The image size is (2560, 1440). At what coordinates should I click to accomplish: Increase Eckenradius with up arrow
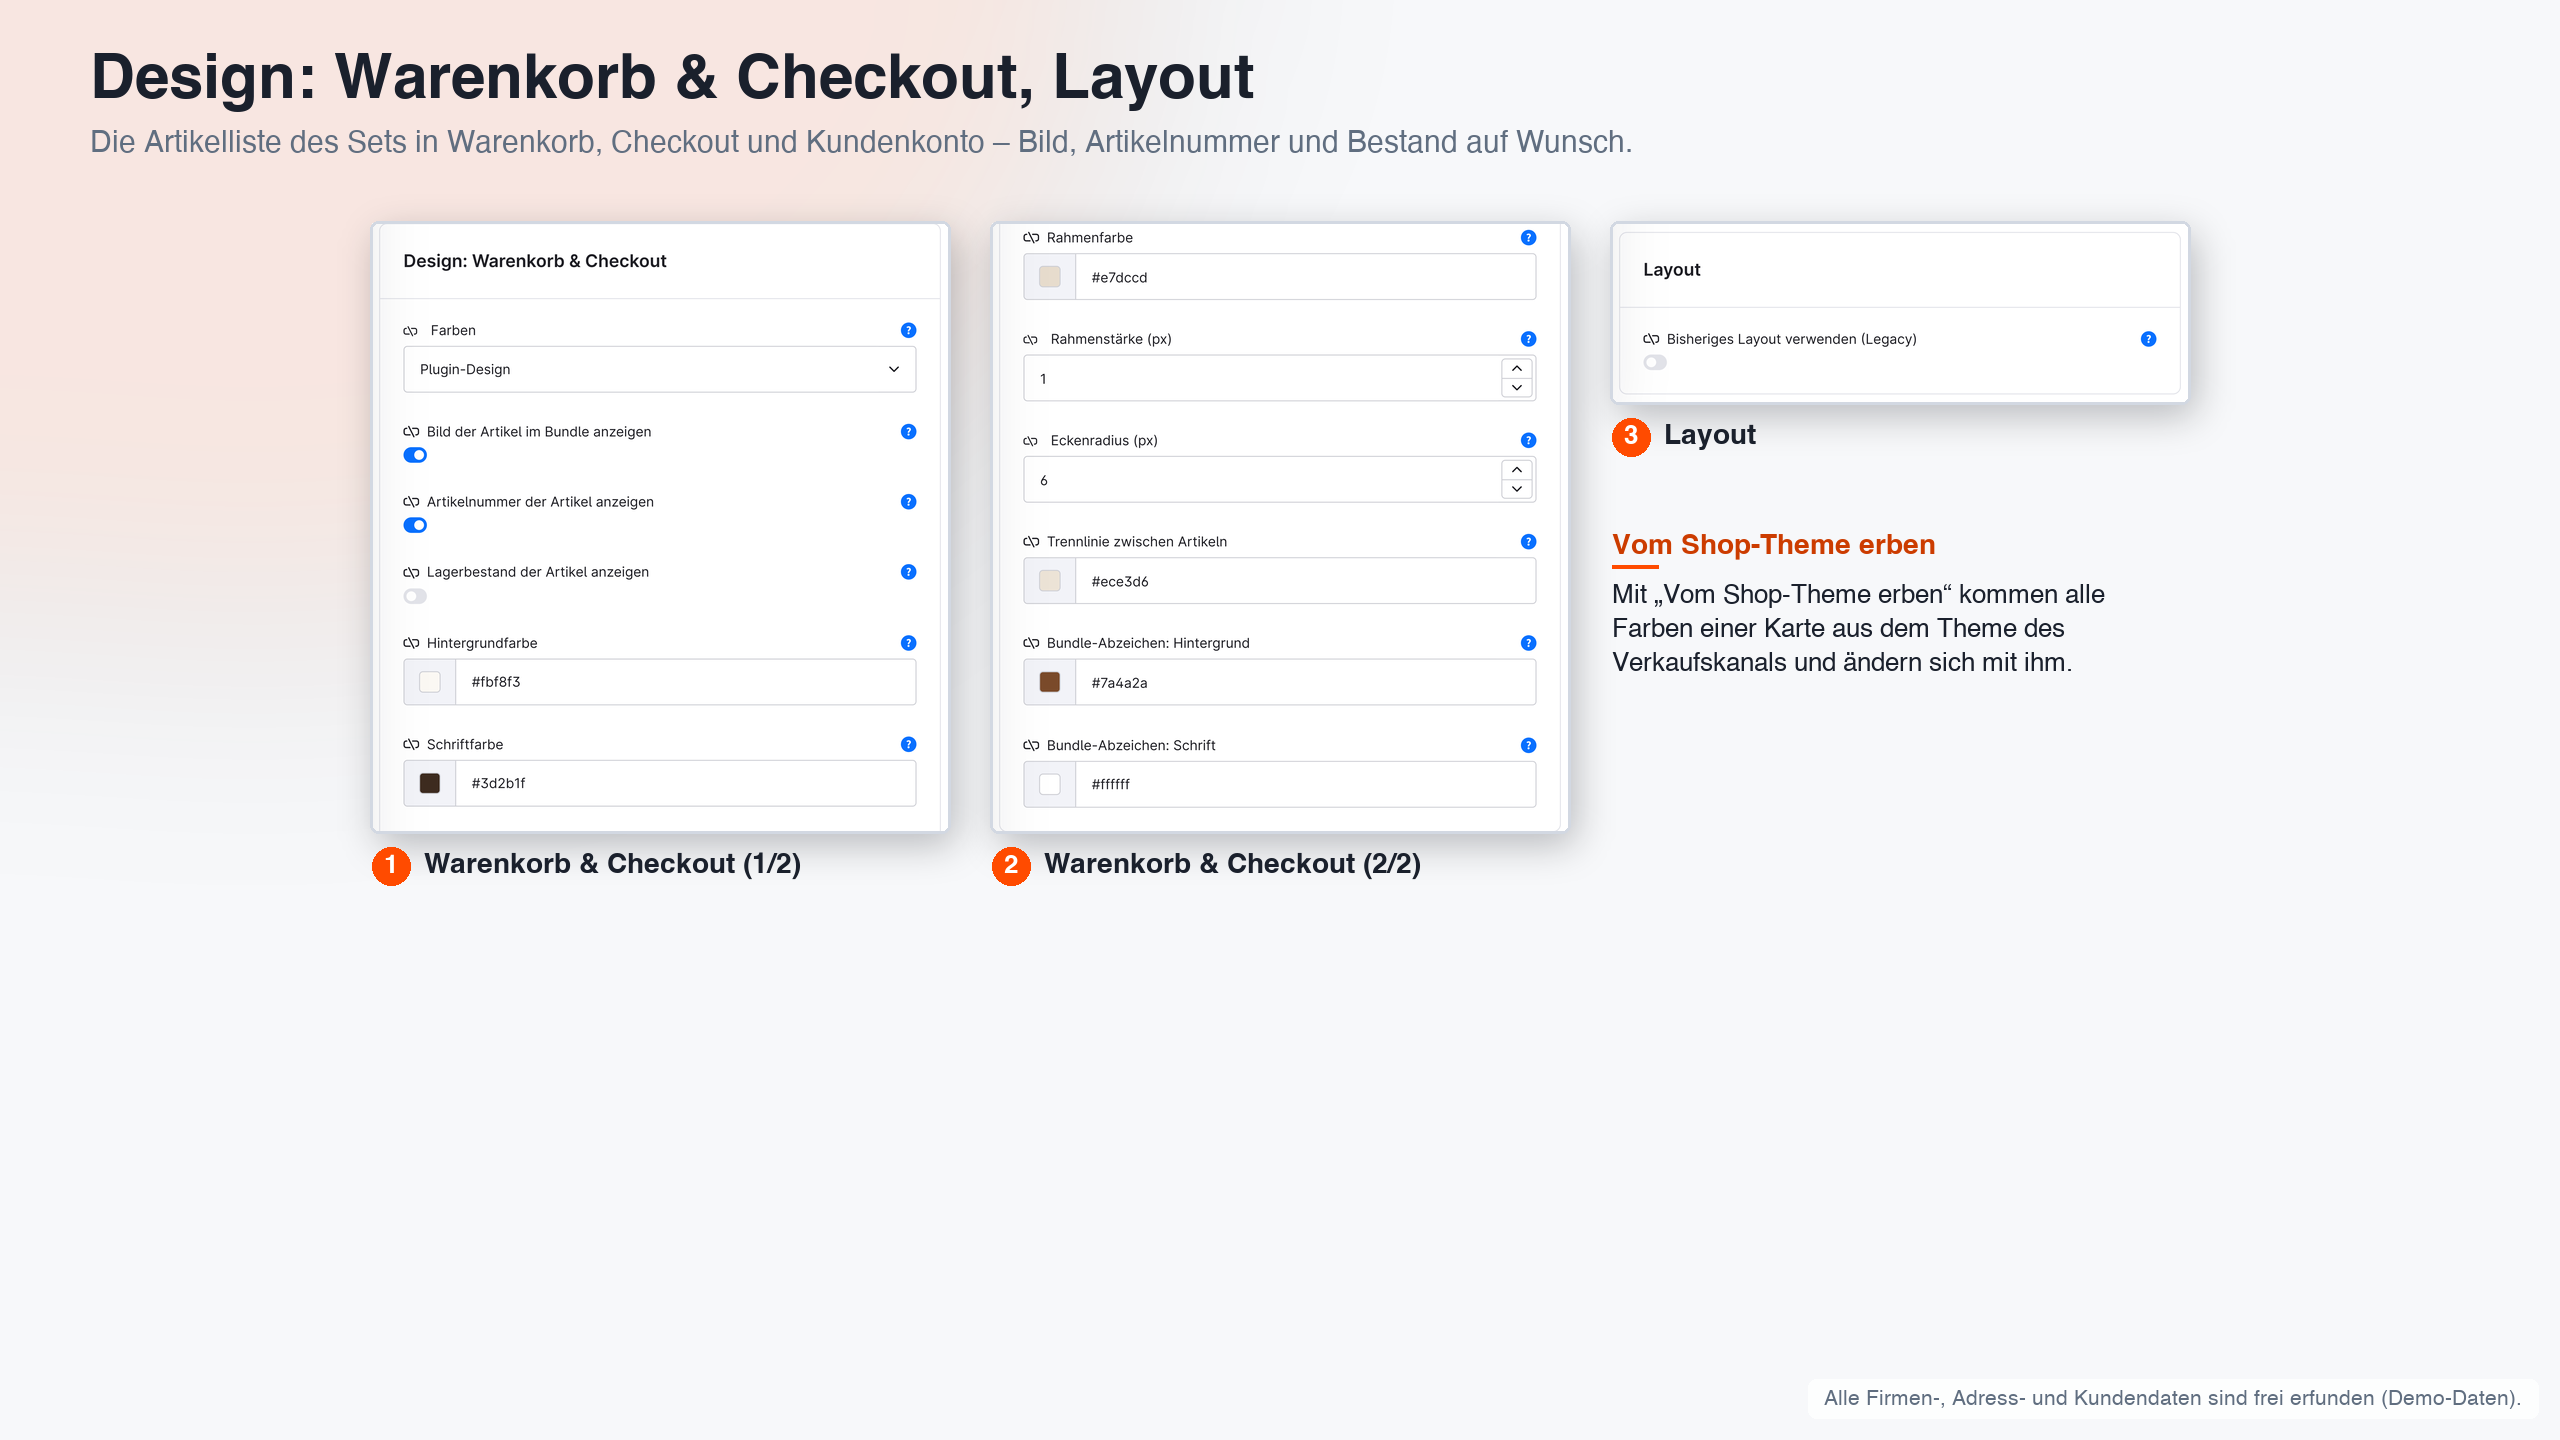1517,470
